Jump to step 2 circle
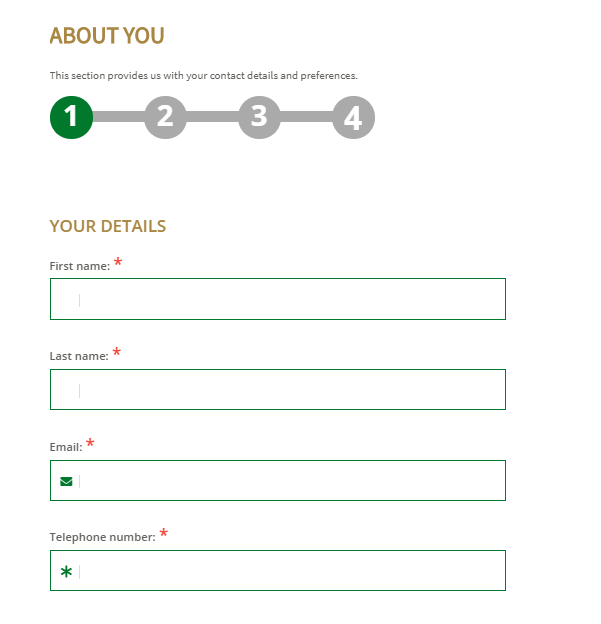Image resolution: width=601 pixels, height=624 pixels. pos(165,117)
